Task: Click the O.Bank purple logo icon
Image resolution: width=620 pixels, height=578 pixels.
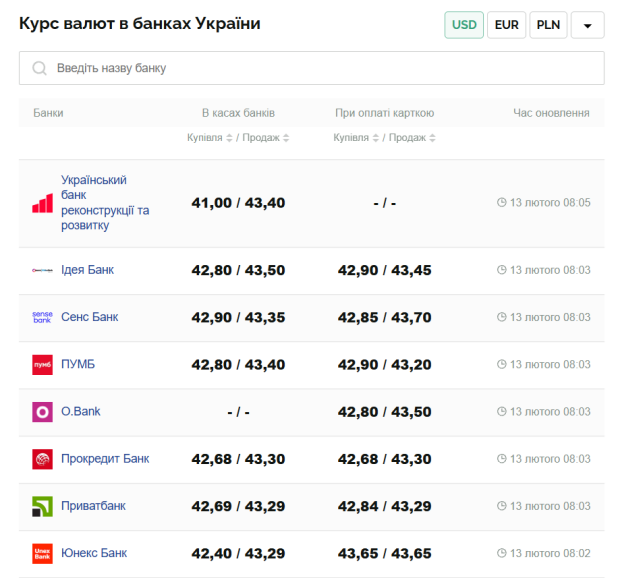Action: coord(42,411)
